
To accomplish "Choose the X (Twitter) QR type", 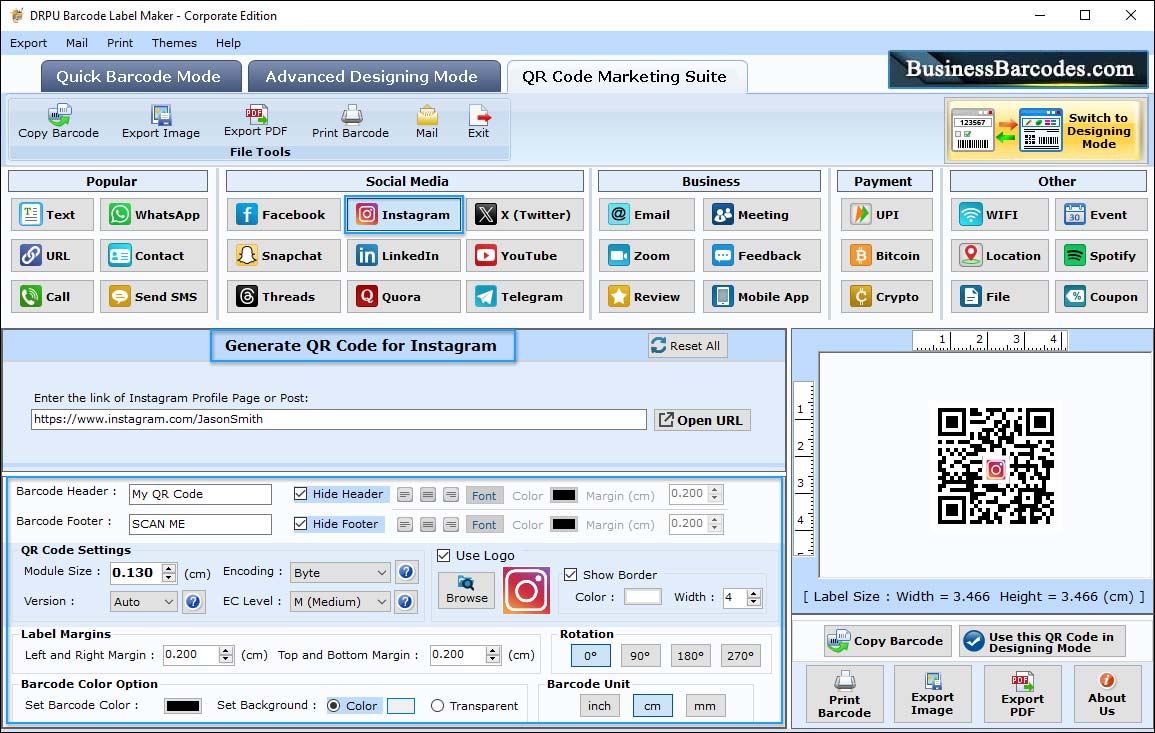I will pyautogui.click(x=524, y=214).
